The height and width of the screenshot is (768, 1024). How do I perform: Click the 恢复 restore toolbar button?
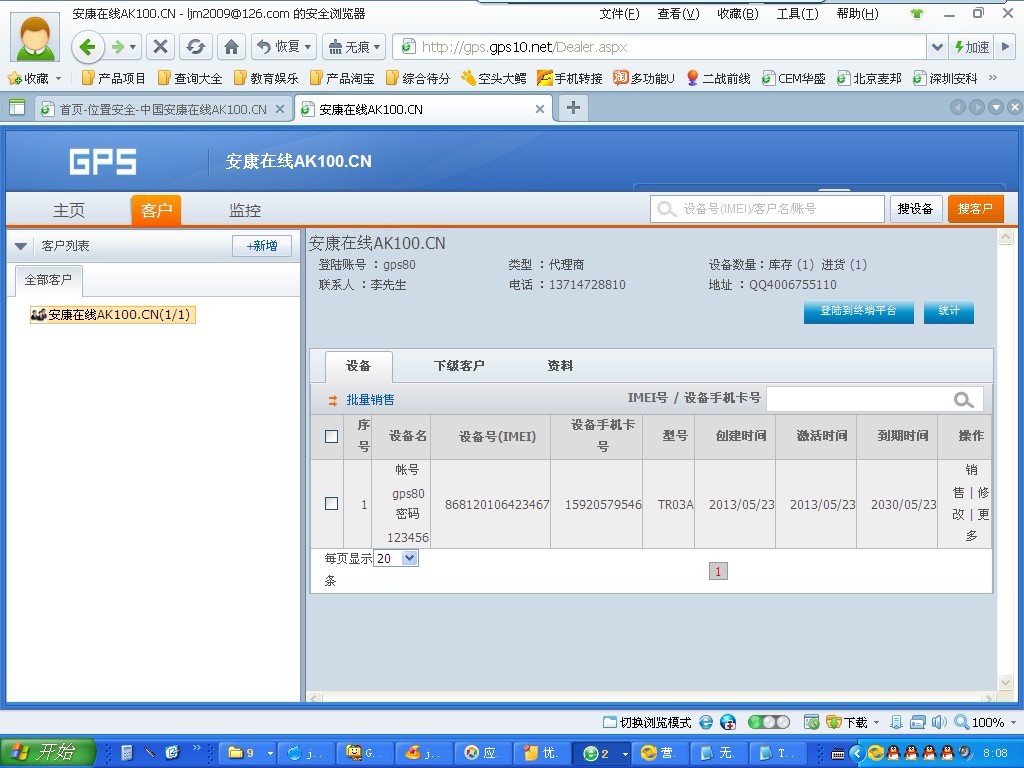(283, 47)
